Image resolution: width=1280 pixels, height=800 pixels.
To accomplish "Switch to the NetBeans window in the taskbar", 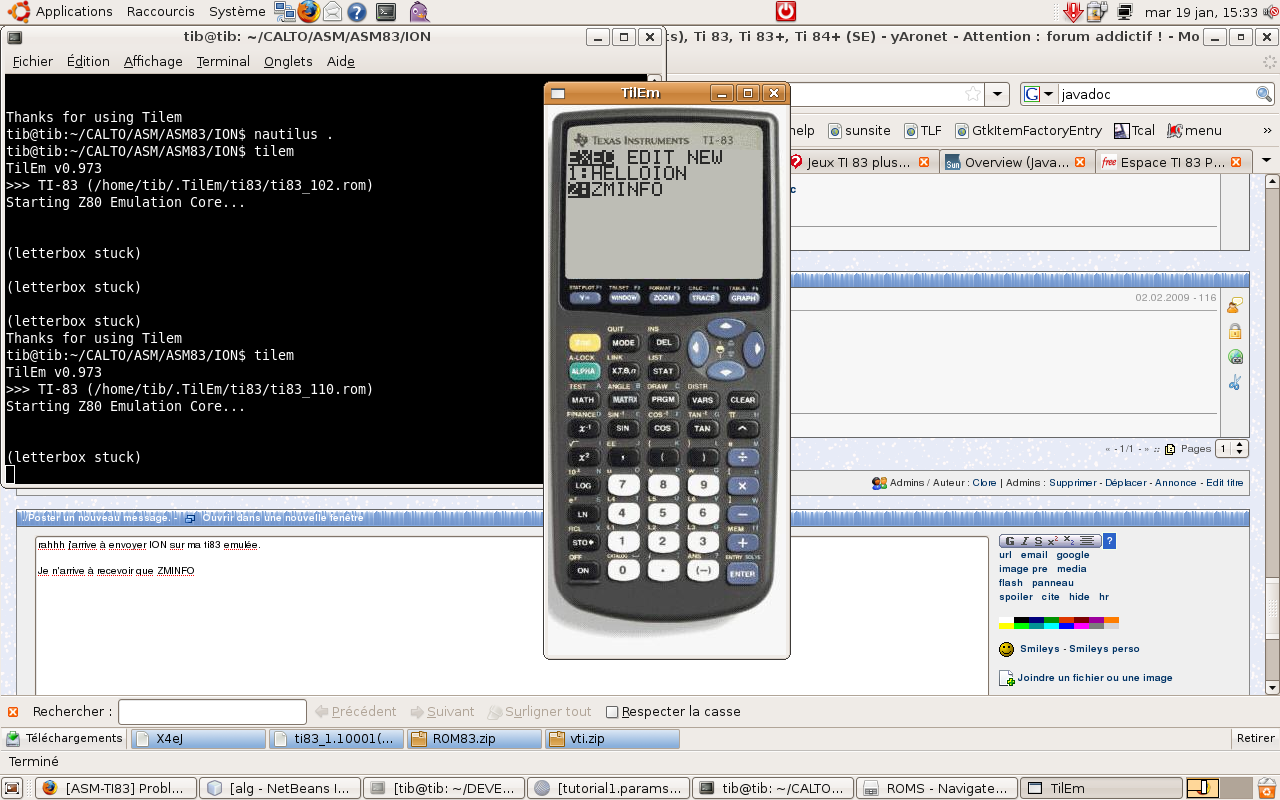I will tap(279, 788).
